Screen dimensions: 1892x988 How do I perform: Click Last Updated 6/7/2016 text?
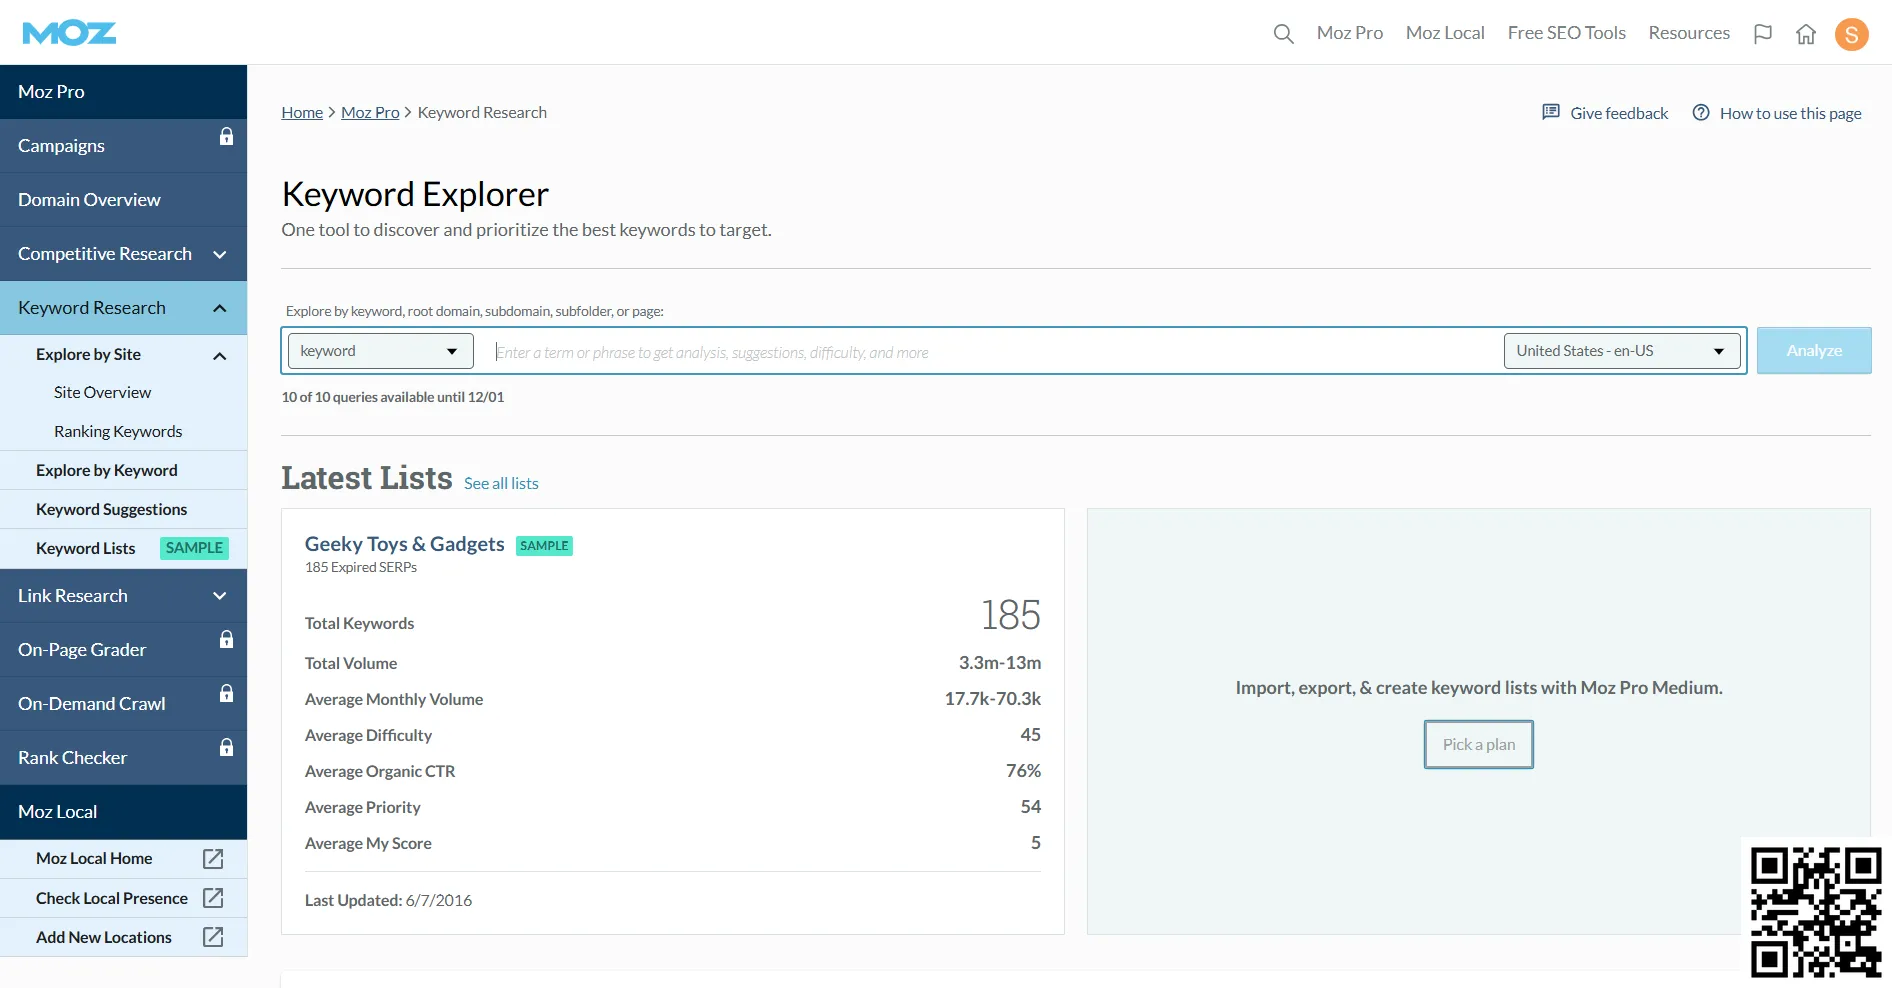click(388, 900)
